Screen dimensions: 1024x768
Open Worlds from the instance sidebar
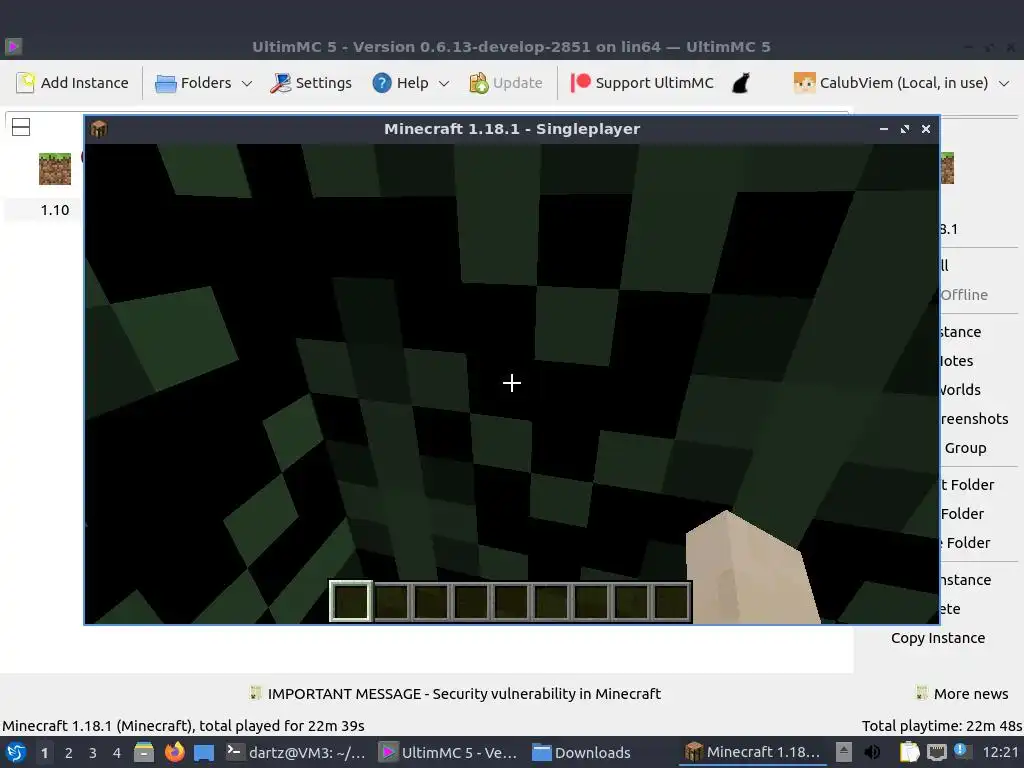tap(960, 390)
